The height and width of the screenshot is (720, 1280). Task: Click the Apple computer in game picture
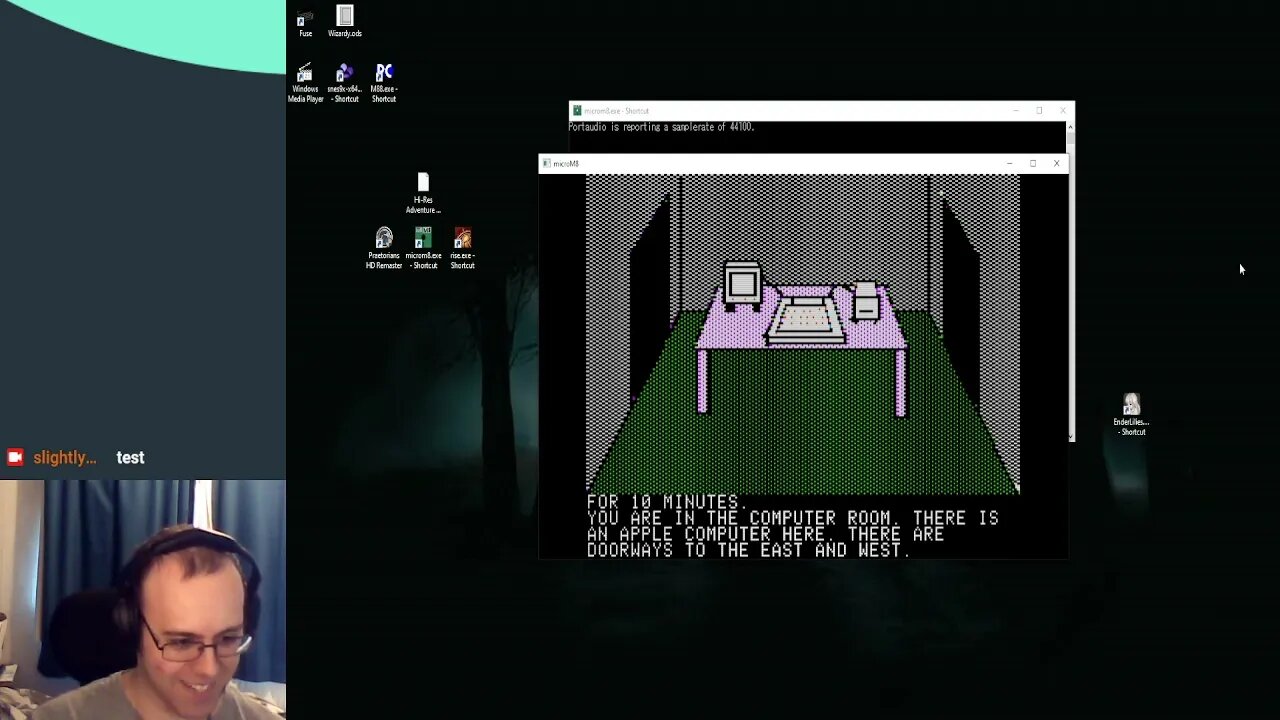(806, 320)
